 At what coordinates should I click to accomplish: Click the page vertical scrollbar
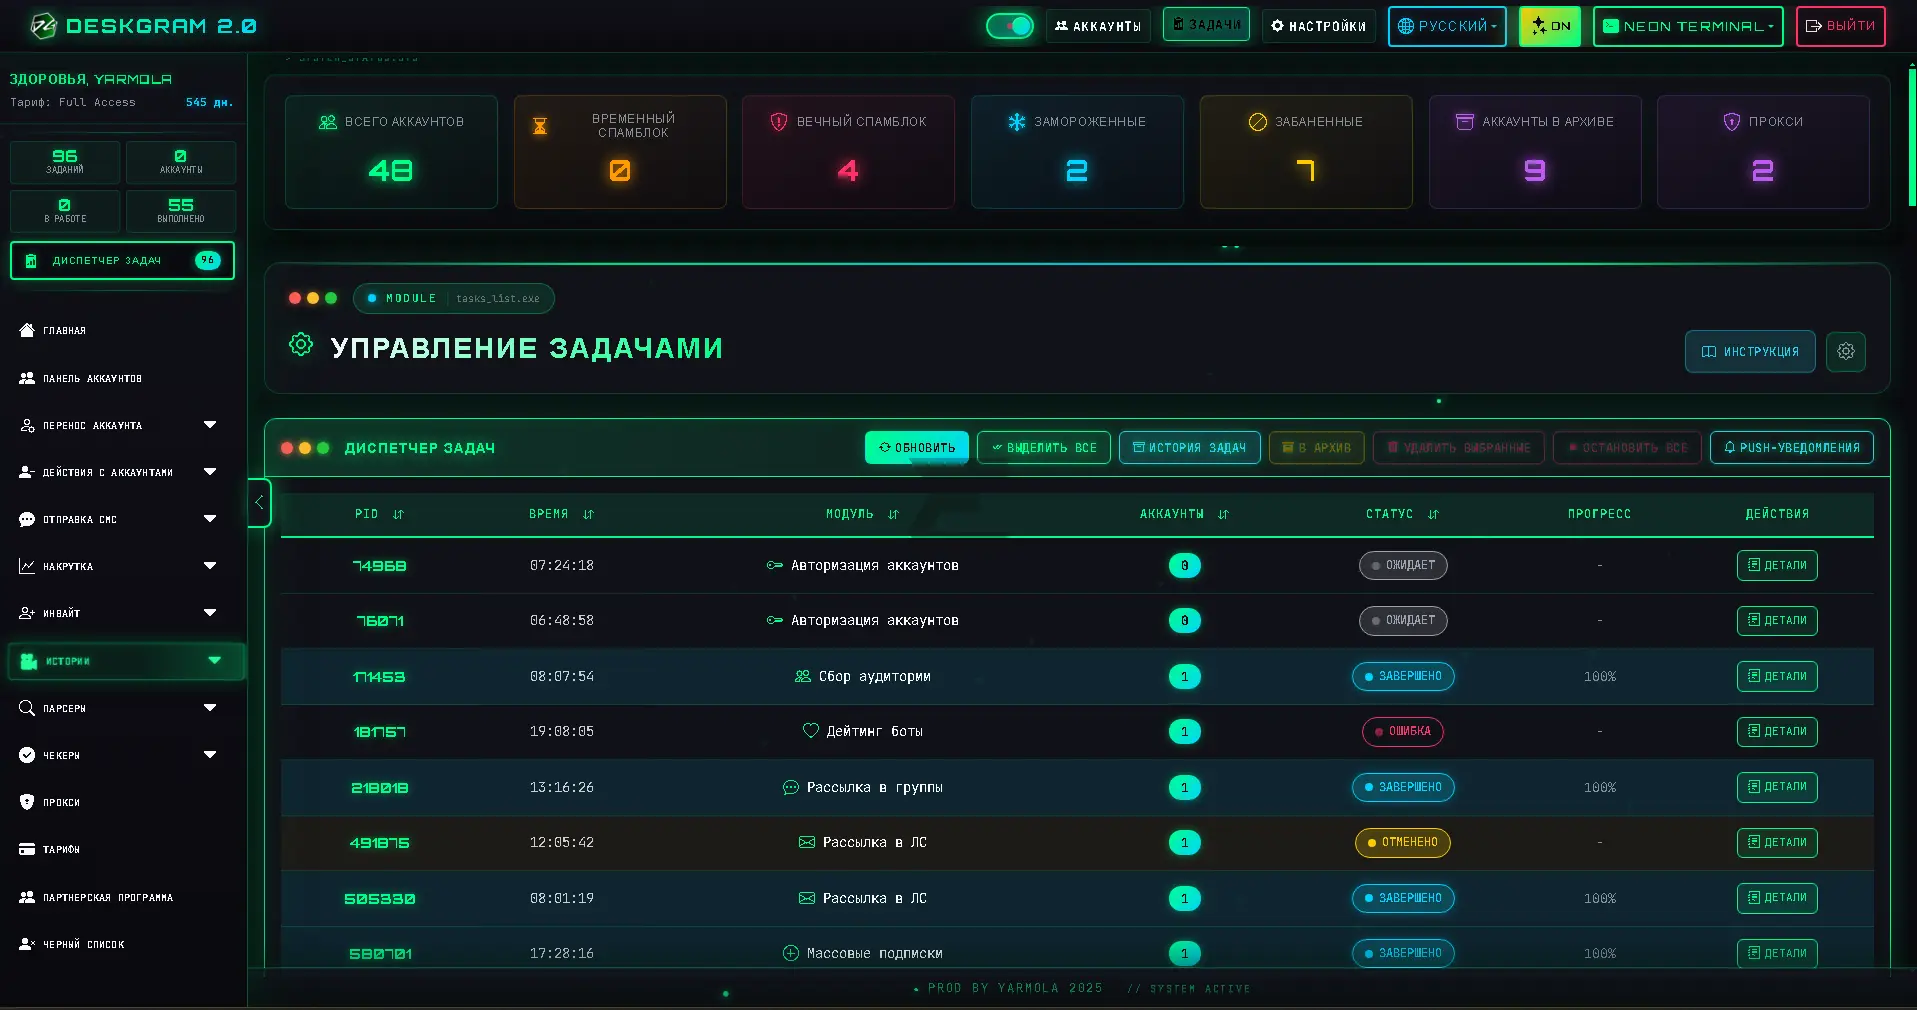coord(1911,137)
